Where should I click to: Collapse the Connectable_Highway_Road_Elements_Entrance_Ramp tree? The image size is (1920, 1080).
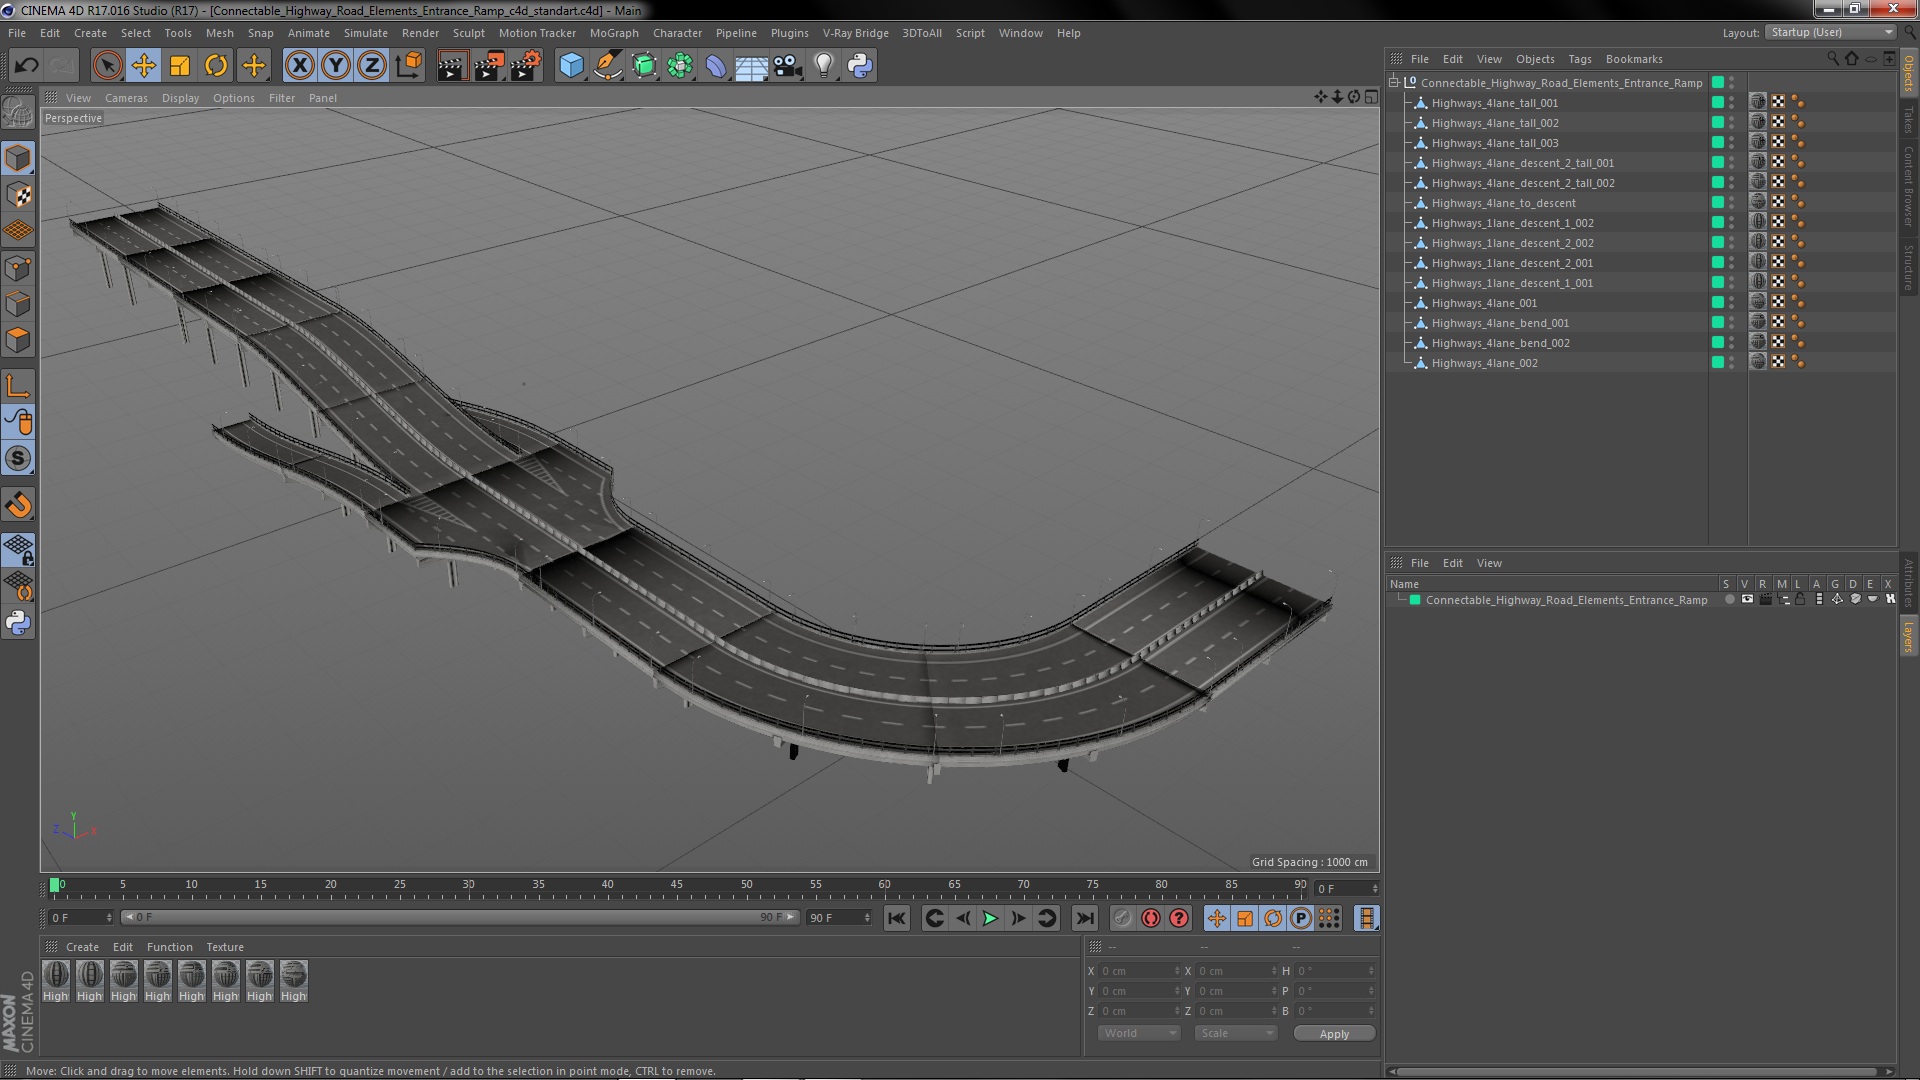click(x=1394, y=83)
